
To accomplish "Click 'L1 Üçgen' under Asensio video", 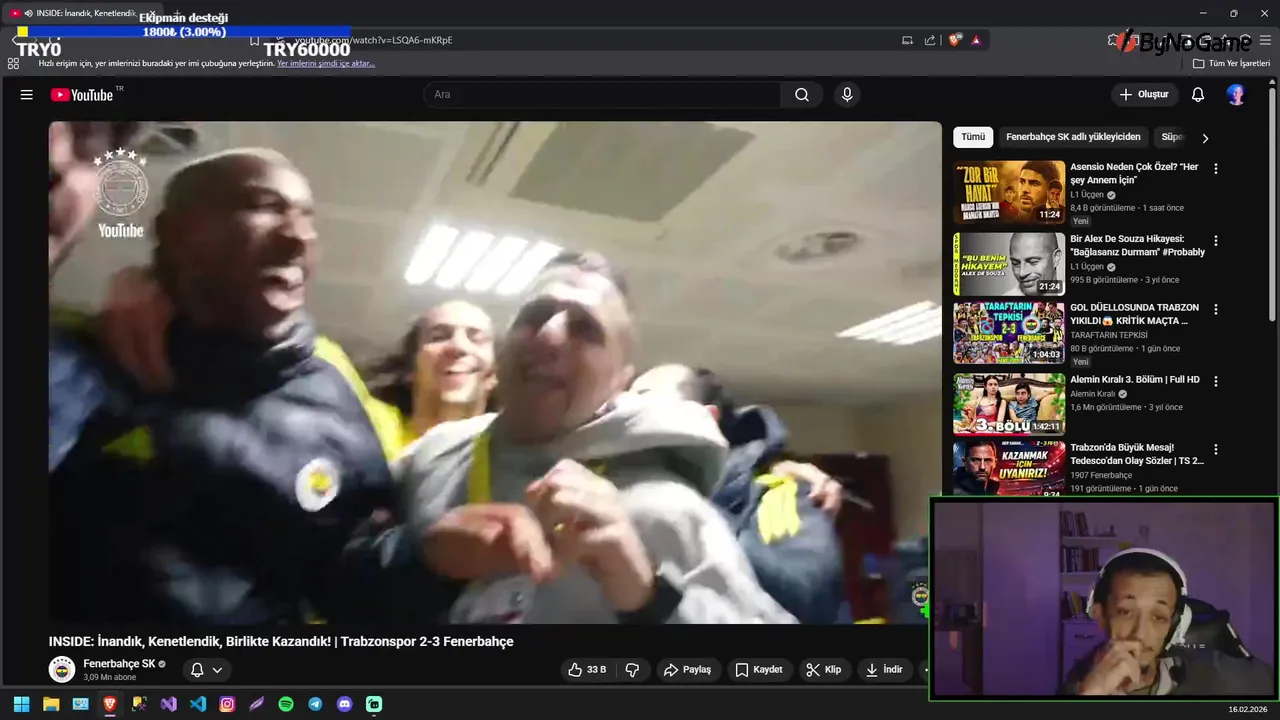I will pyautogui.click(x=1087, y=195).
